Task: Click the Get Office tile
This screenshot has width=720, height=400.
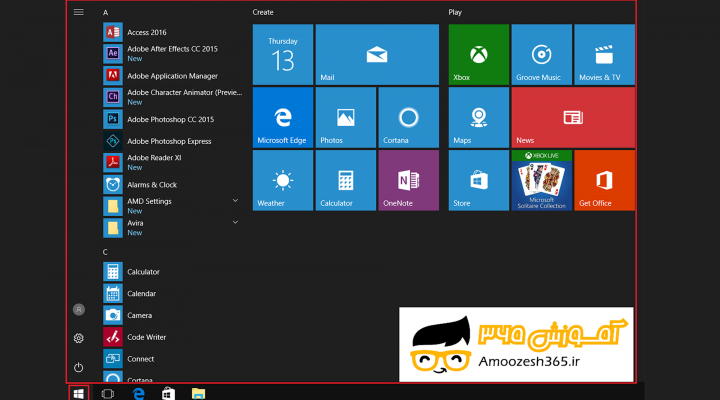Action: (605, 180)
